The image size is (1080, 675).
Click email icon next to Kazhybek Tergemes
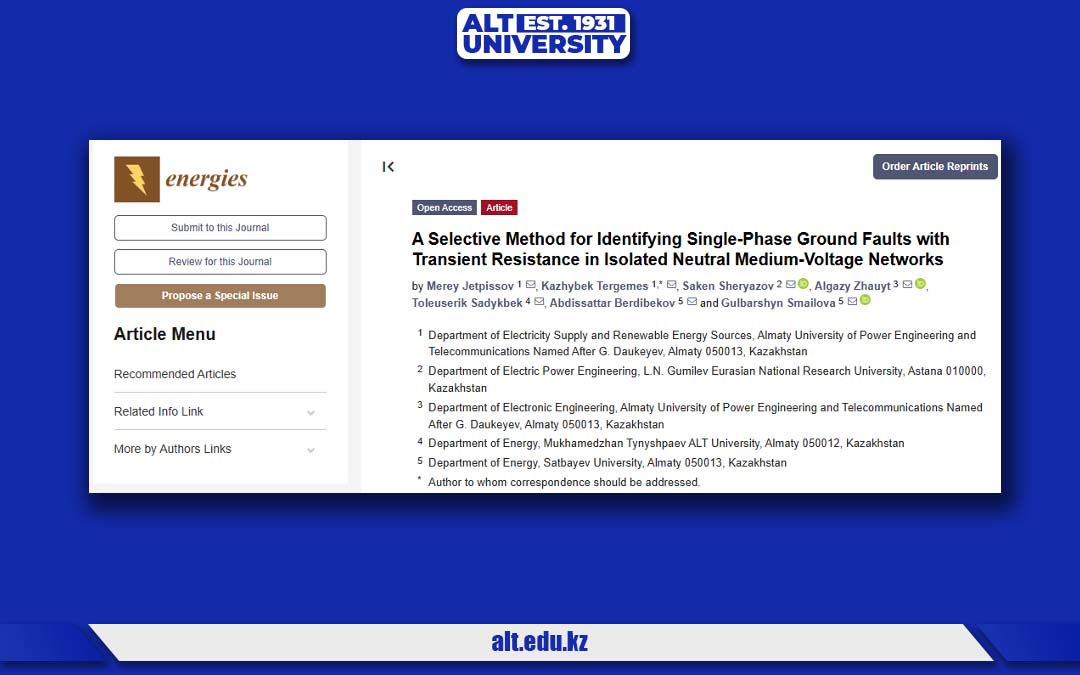[672, 286]
